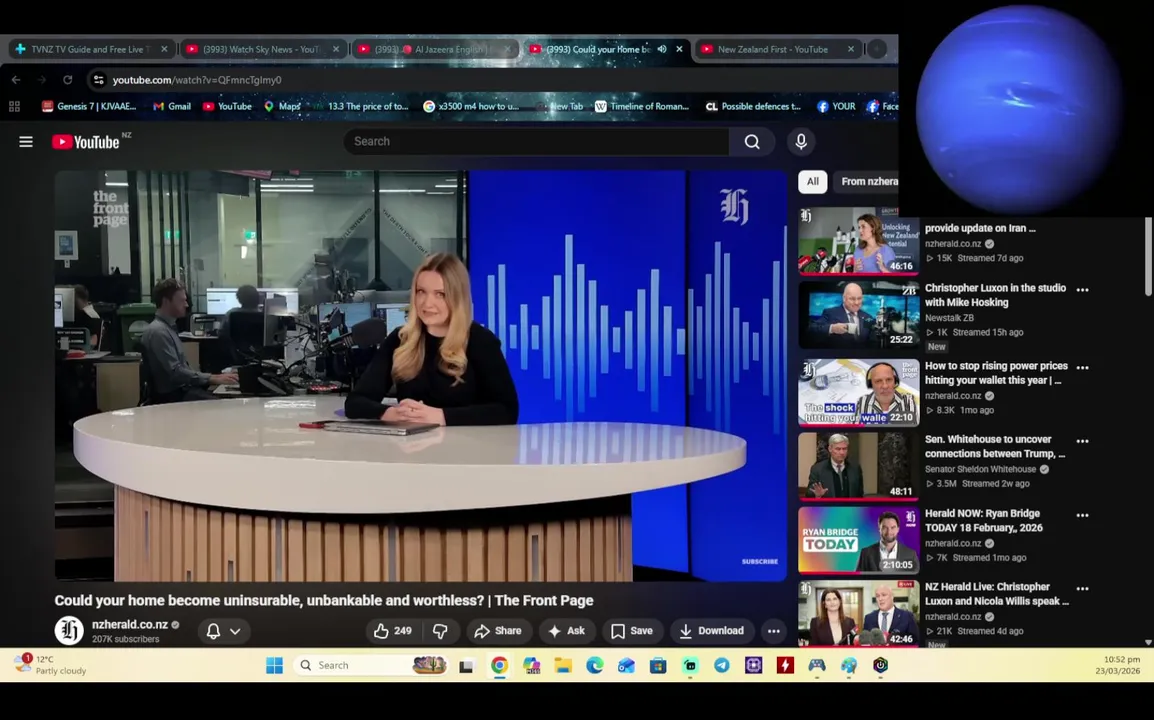Open options for rising power prices video
Screen dimensions: 1154x720
pos(1082,367)
